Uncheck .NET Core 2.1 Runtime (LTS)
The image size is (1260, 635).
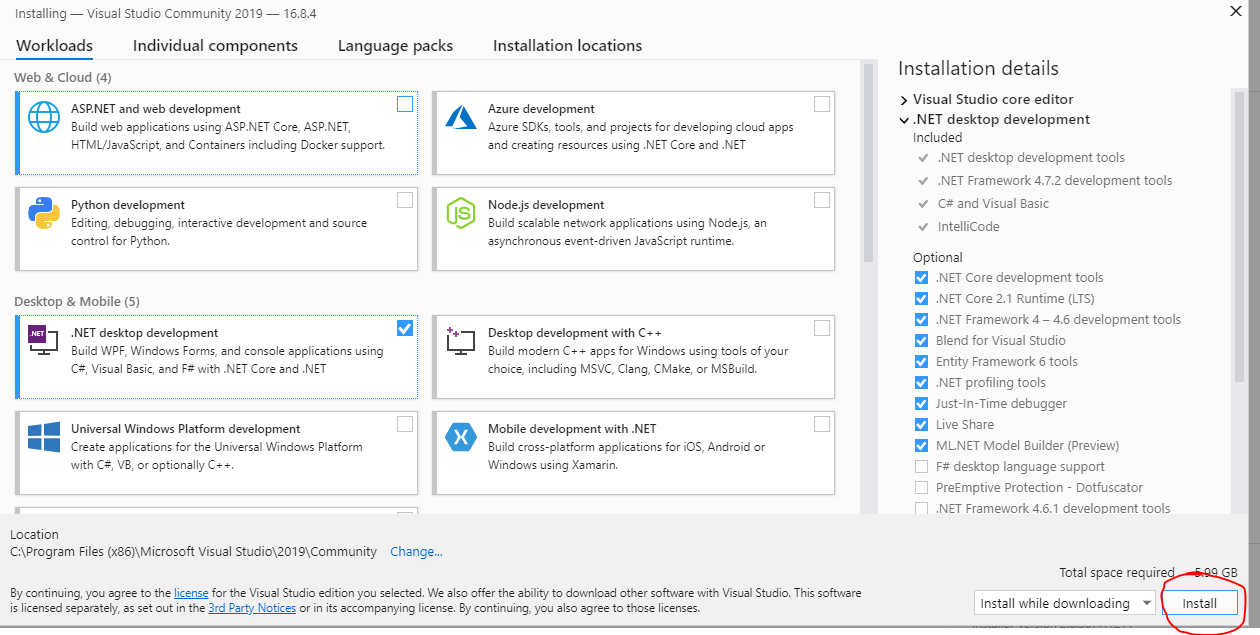(921, 299)
